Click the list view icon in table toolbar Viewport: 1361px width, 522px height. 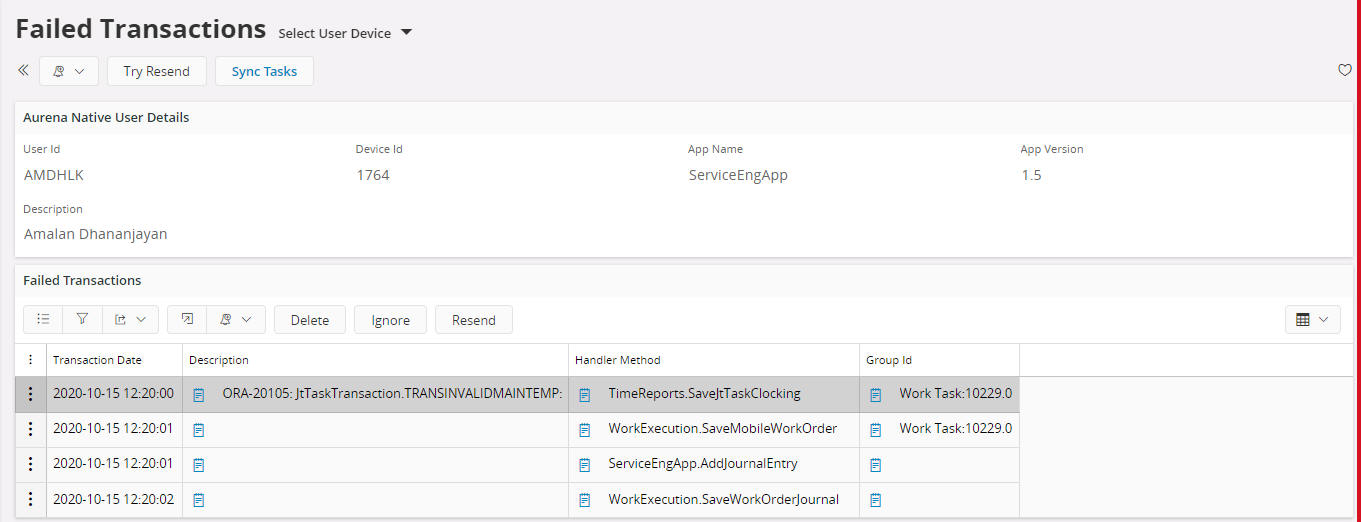pyautogui.click(x=43, y=320)
